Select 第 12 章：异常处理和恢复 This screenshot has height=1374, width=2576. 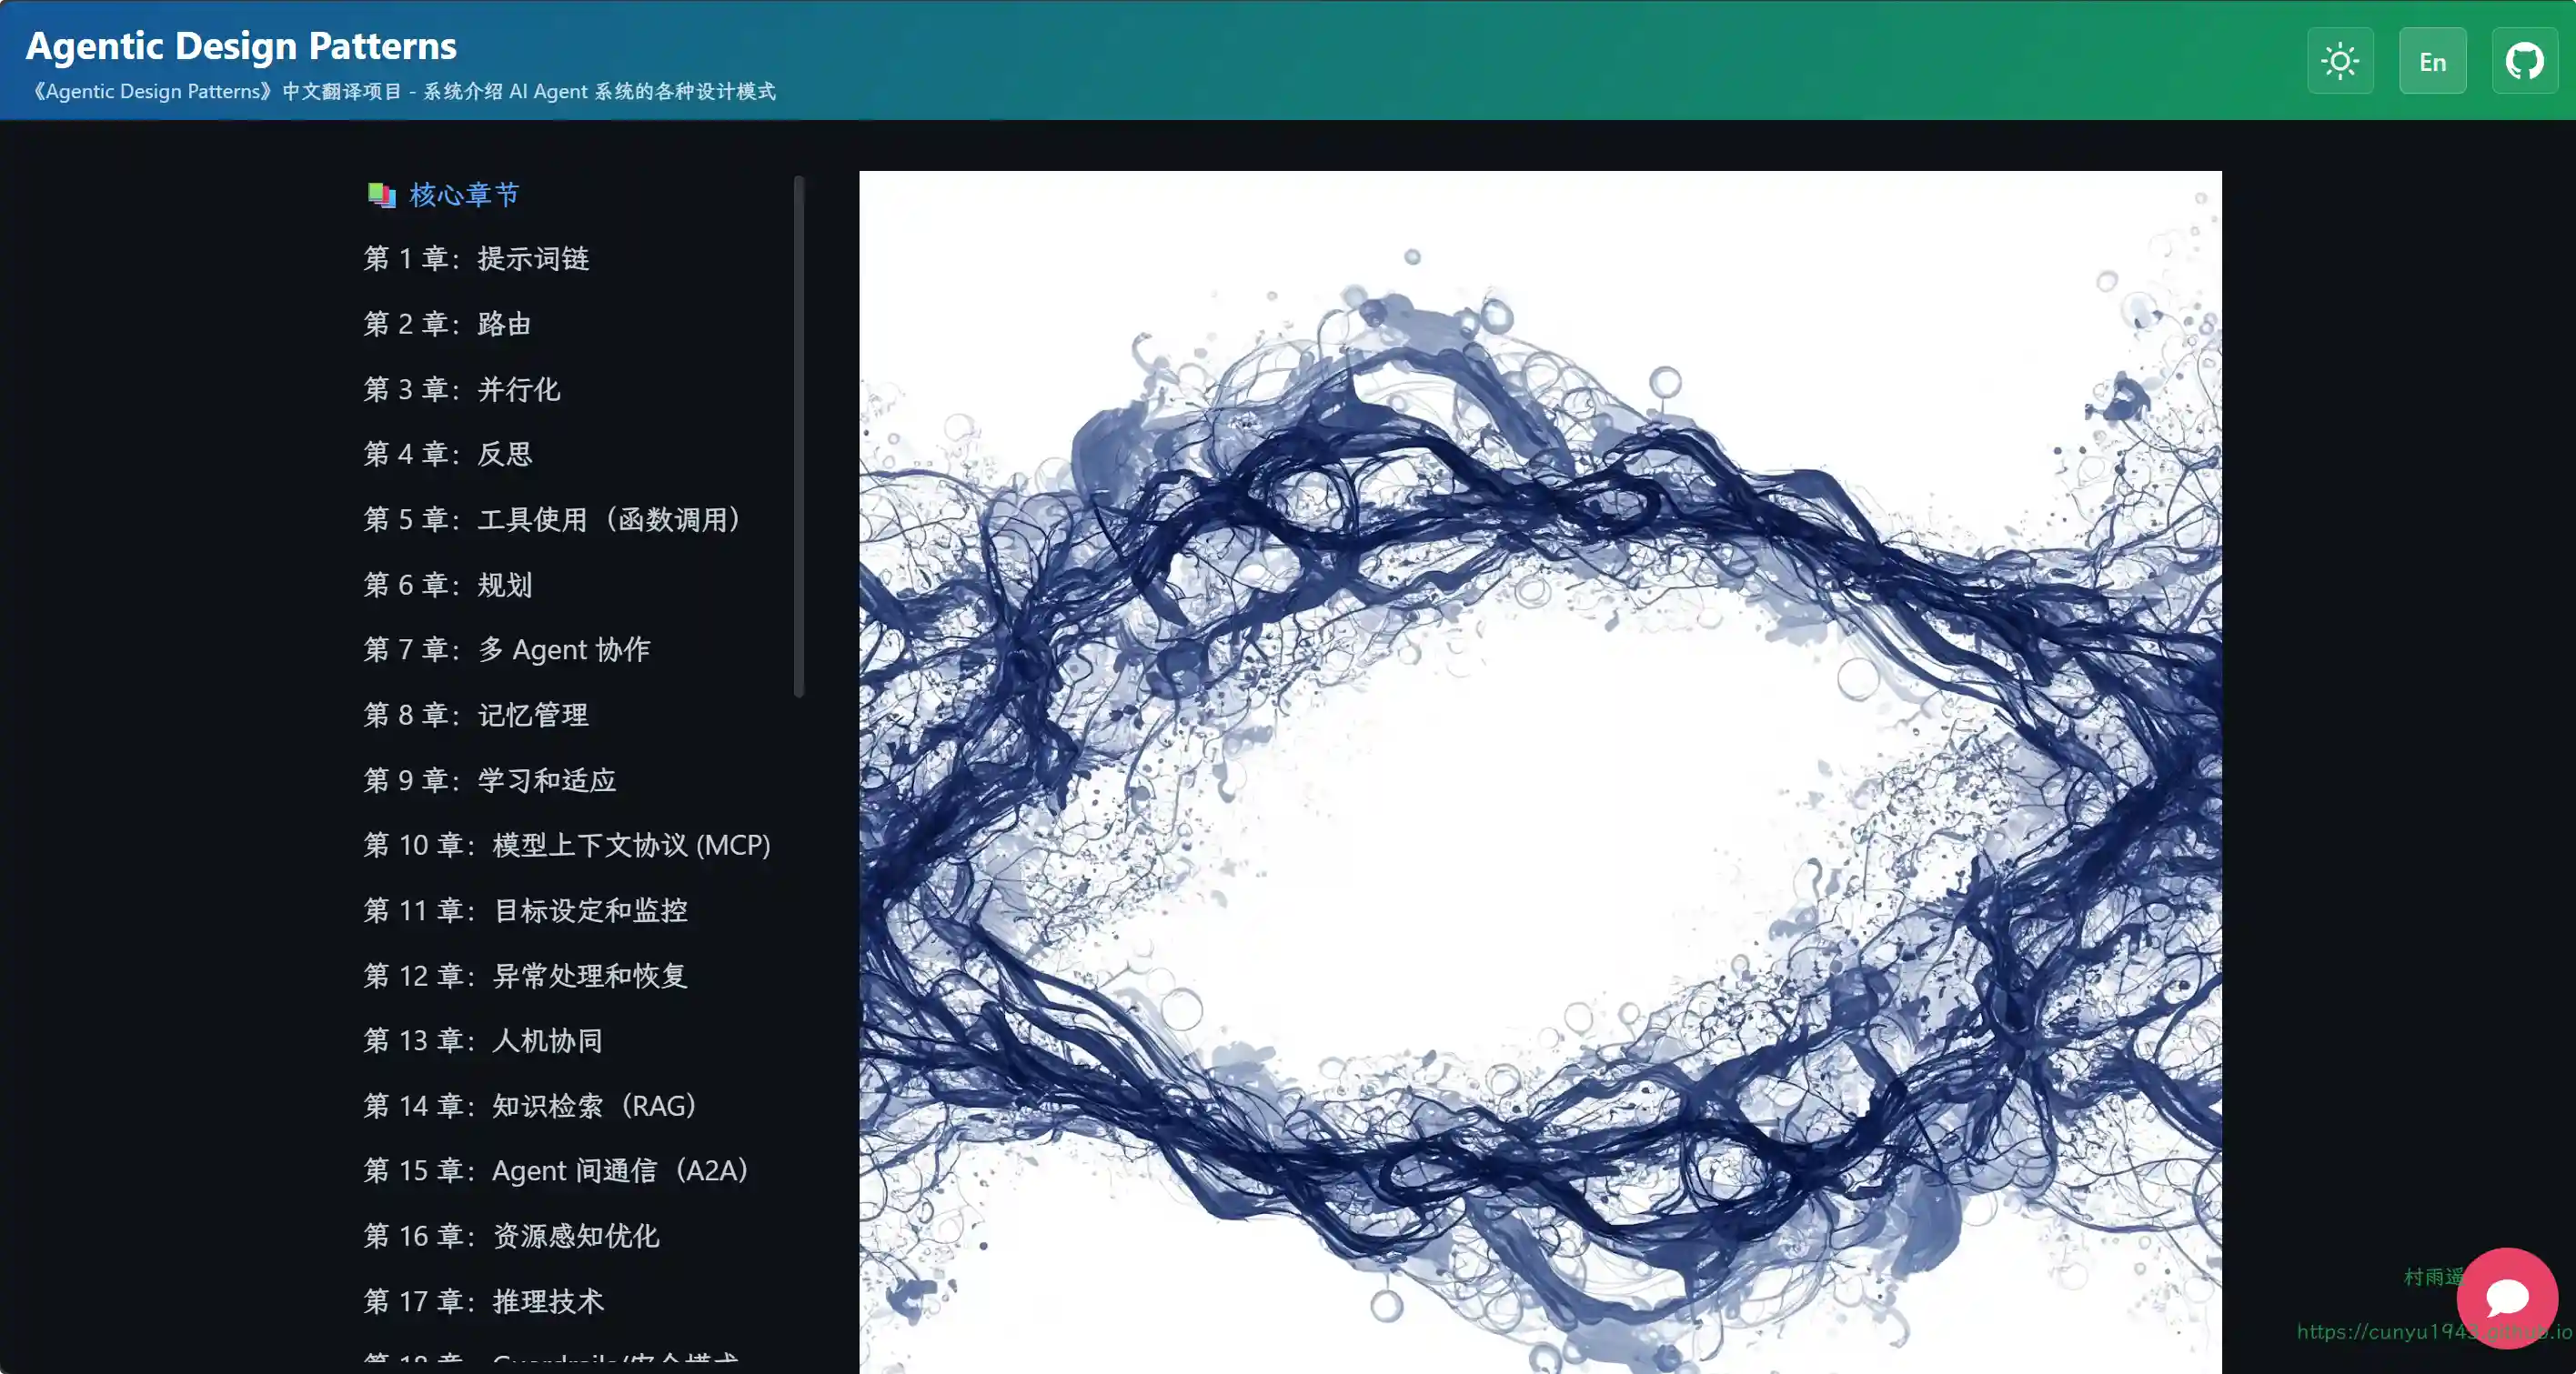click(x=525, y=976)
